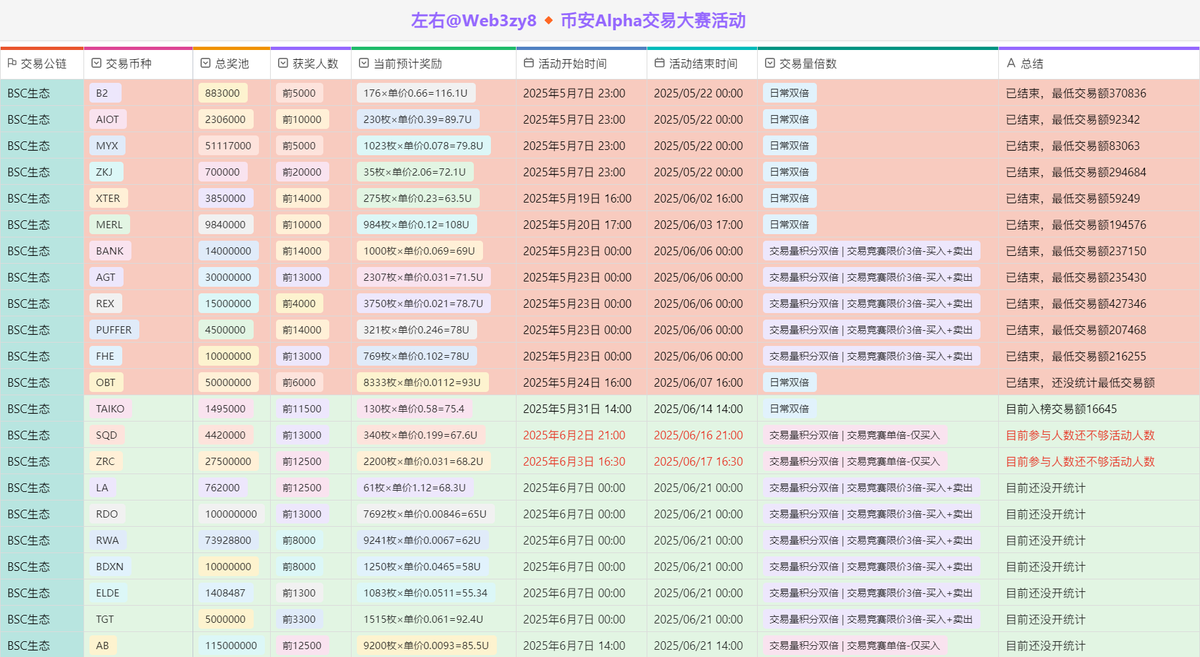1200x657 pixels.
Task: Click the ELDE token tag
Action: tap(108, 593)
